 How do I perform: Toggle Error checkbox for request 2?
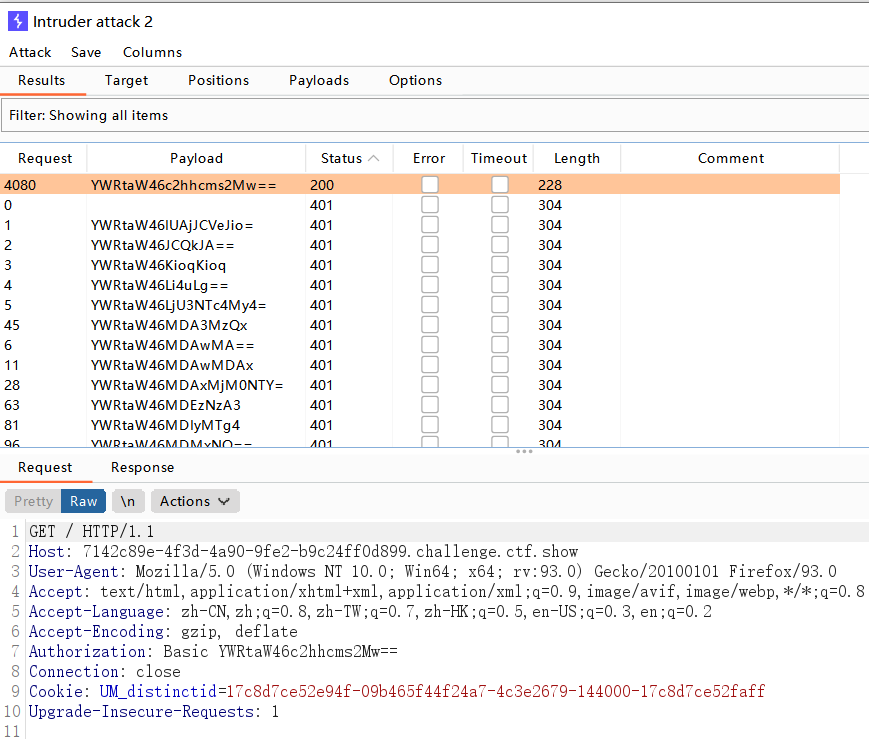(x=430, y=244)
